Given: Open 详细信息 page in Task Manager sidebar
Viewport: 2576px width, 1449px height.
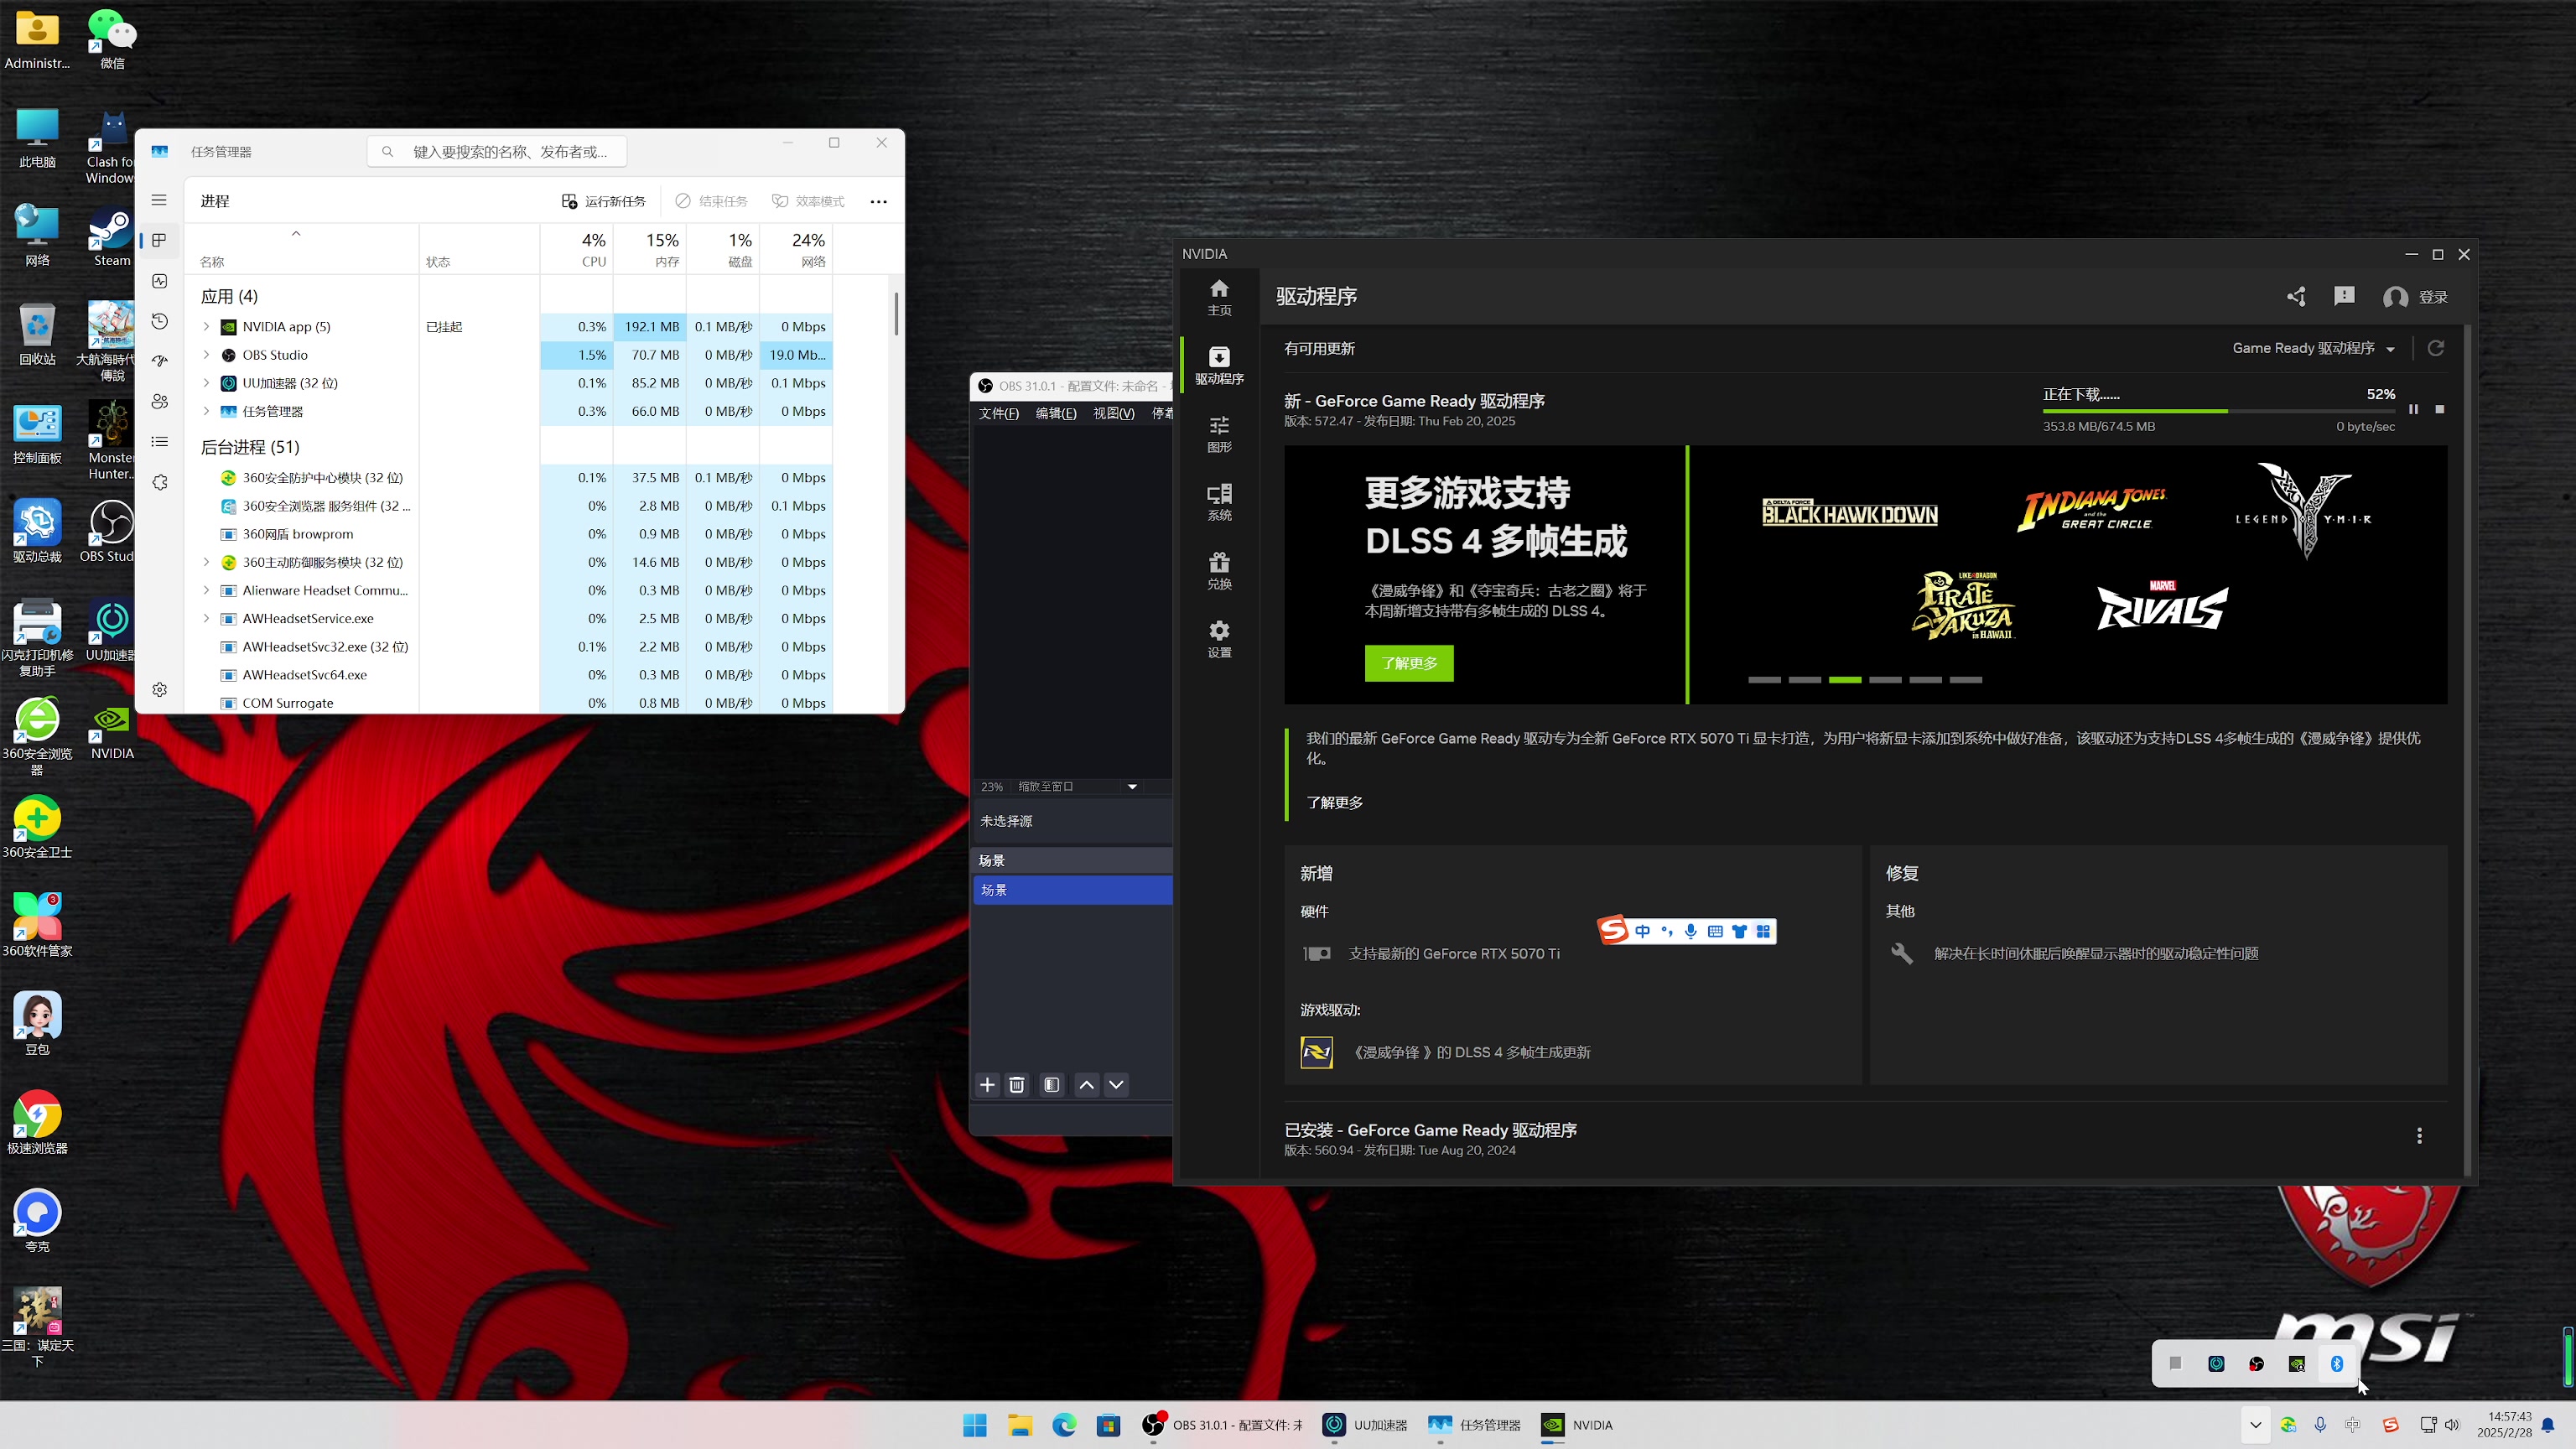Looking at the screenshot, I should pos(159,442).
